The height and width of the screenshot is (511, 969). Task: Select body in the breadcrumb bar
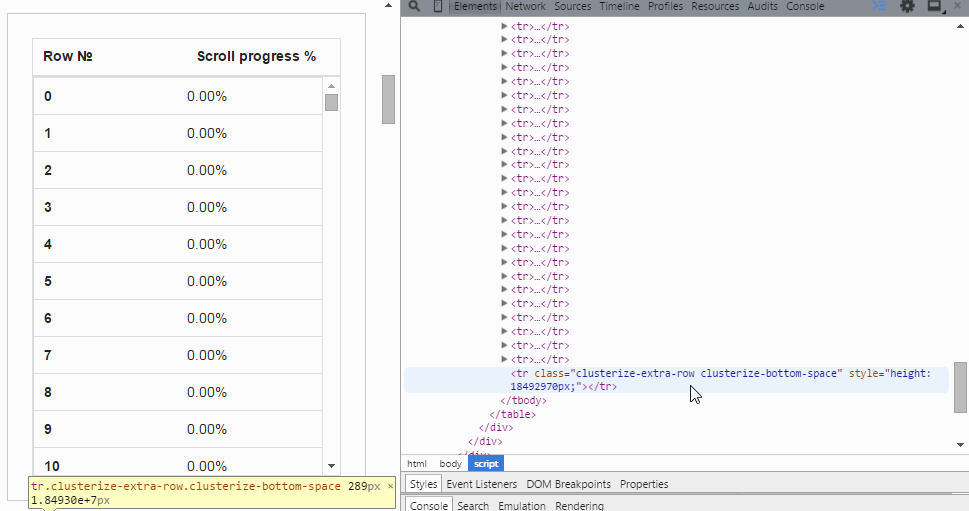(451, 463)
